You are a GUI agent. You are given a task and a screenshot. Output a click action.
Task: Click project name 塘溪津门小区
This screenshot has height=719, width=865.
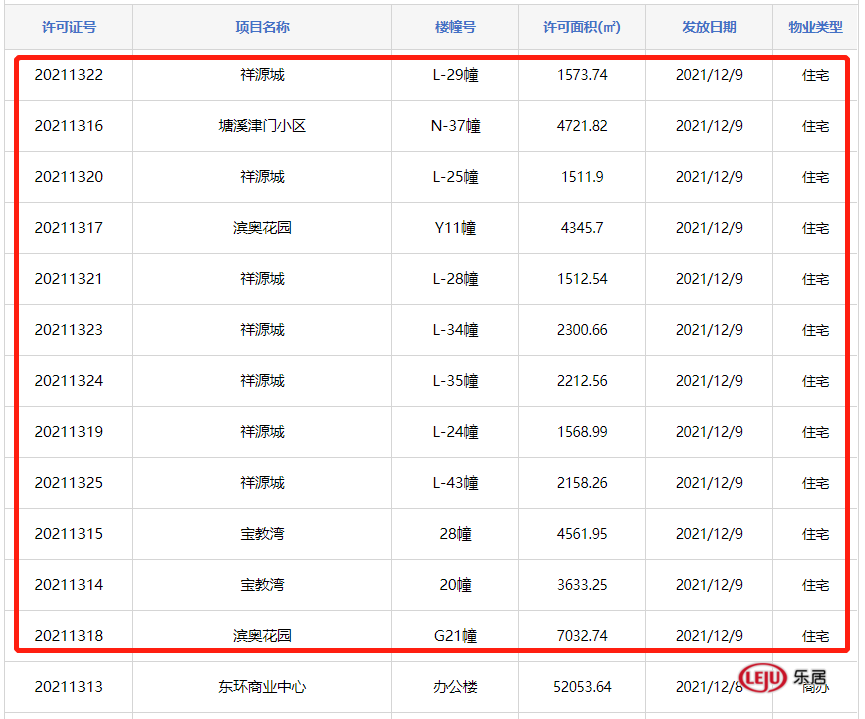[x=262, y=126]
